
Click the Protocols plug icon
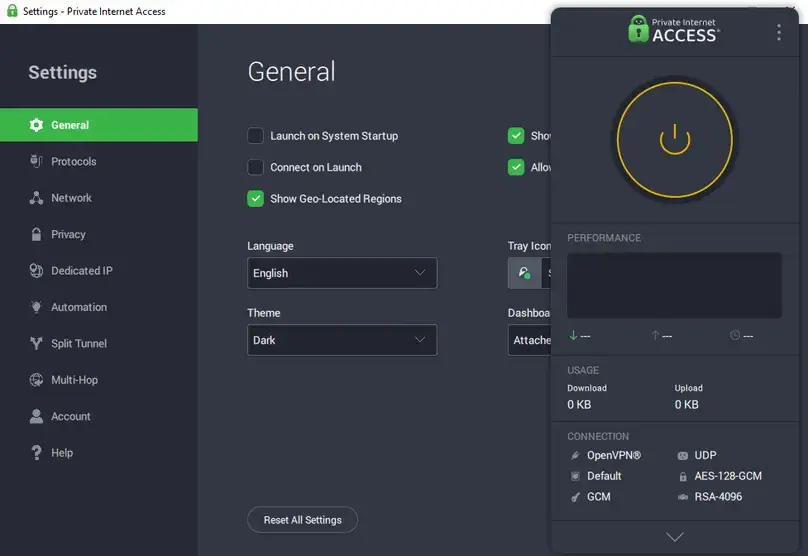click(x=36, y=161)
